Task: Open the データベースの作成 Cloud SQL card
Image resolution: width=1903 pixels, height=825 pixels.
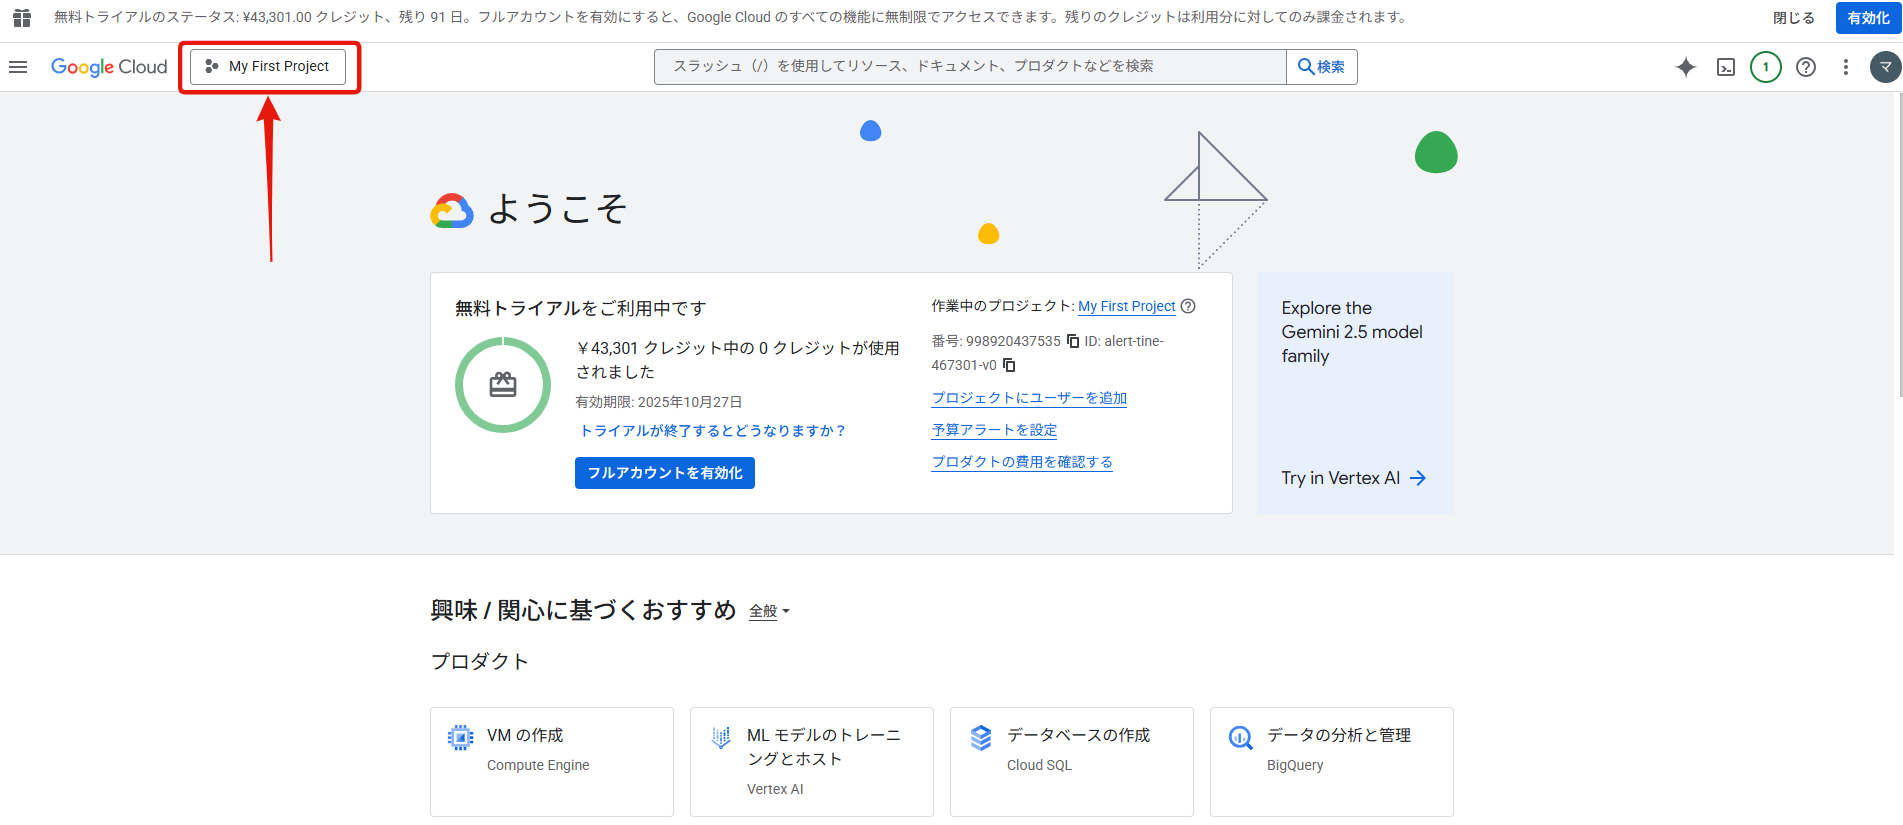Action: [1072, 762]
